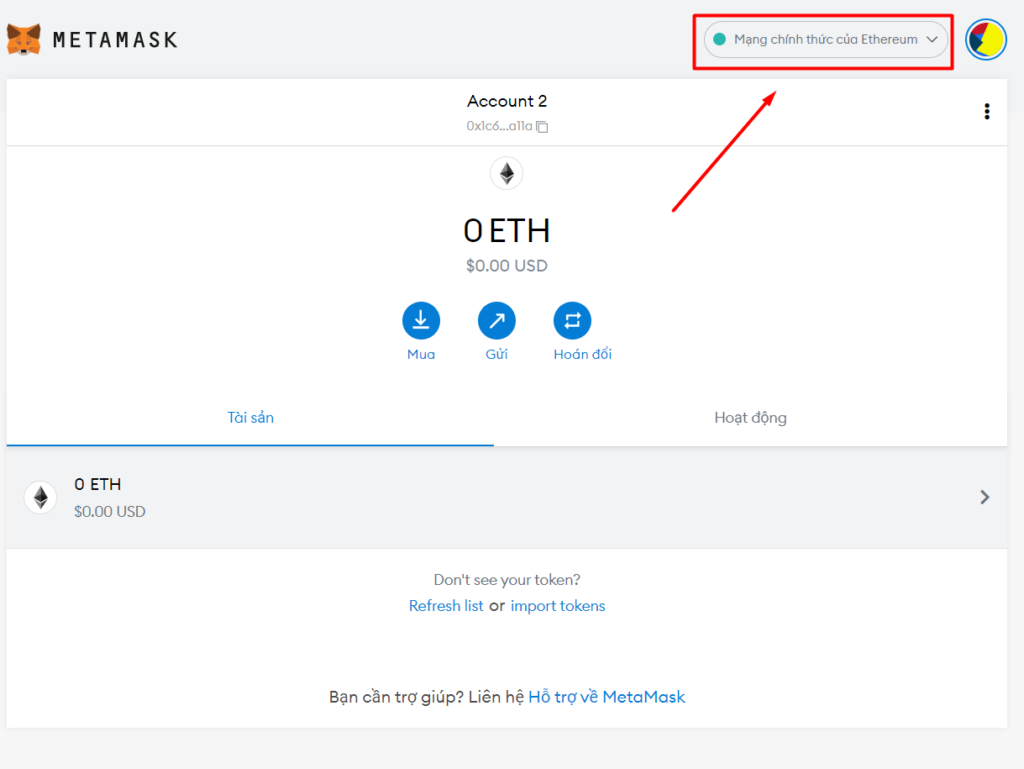Copy the account address using the copy icon
Screen dimensions: 1024x769
[541, 127]
